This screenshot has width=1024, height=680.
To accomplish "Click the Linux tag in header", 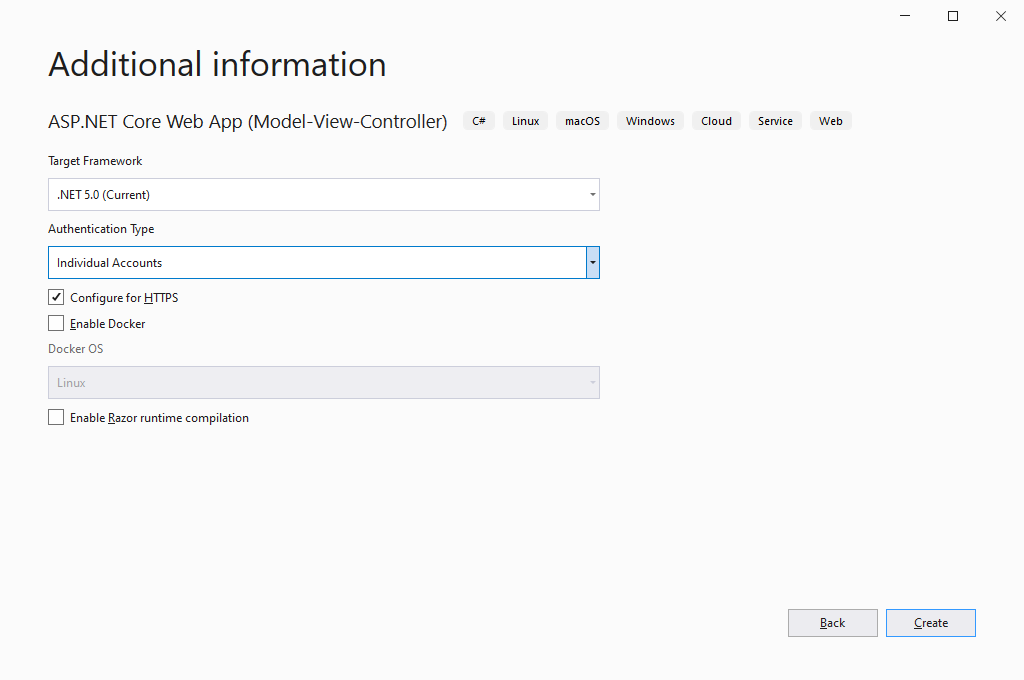I will tap(526, 121).
